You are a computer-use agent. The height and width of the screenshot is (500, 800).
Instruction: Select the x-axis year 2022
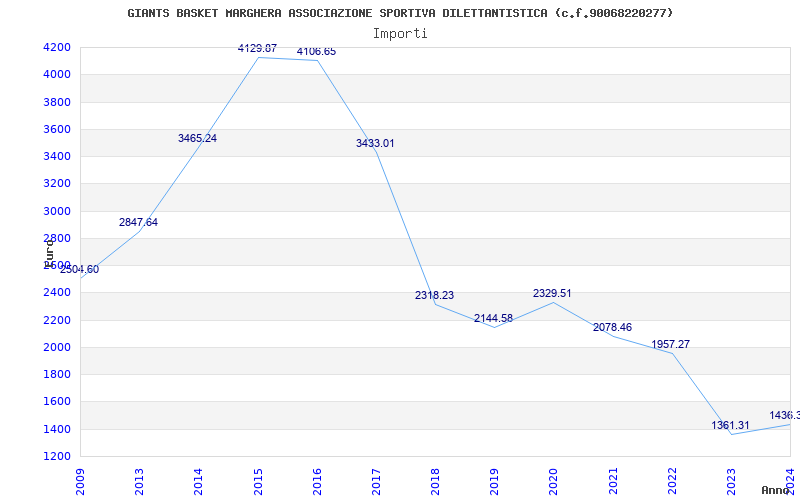[x=672, y=482]
